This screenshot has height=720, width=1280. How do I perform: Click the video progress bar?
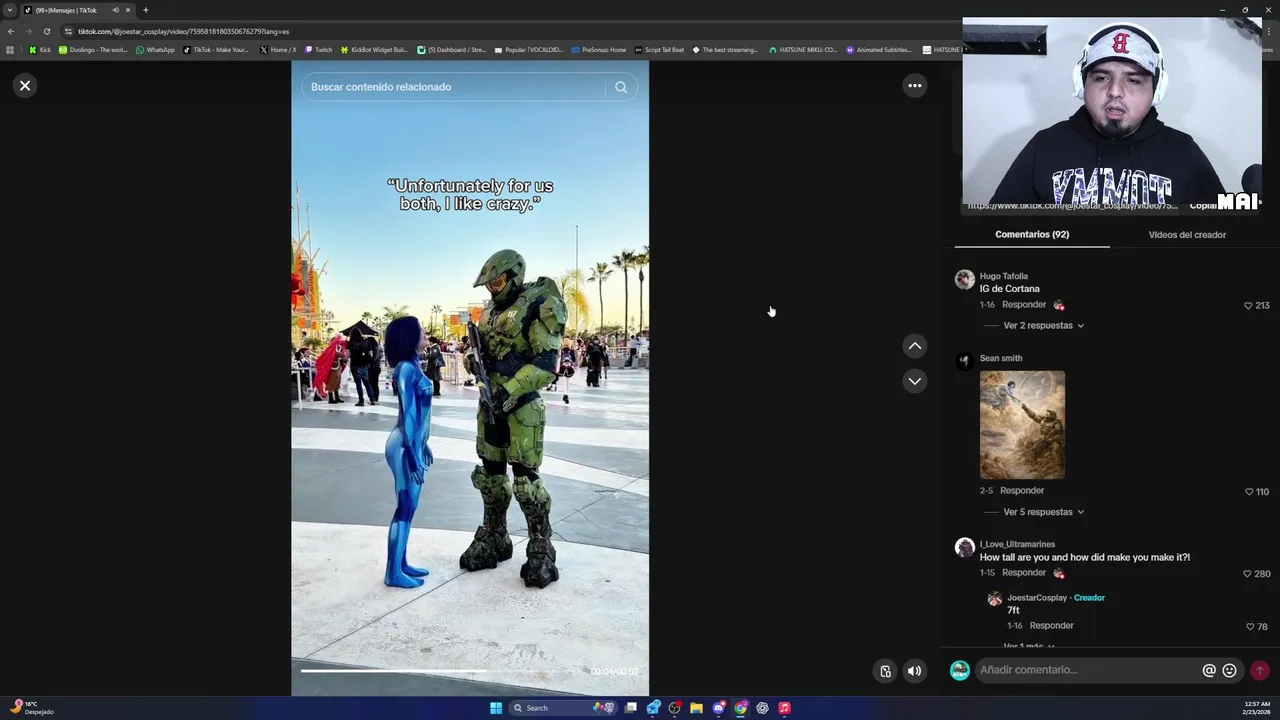pyautogui.click(x=469, y=671)
